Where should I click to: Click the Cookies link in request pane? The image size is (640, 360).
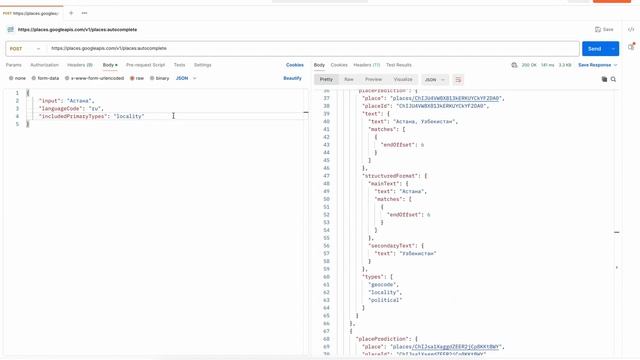coord(294,65)
